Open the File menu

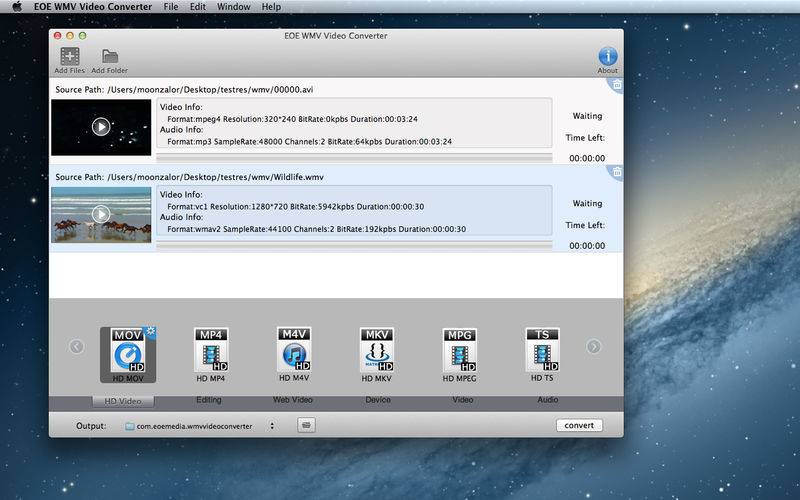point(171,7)
